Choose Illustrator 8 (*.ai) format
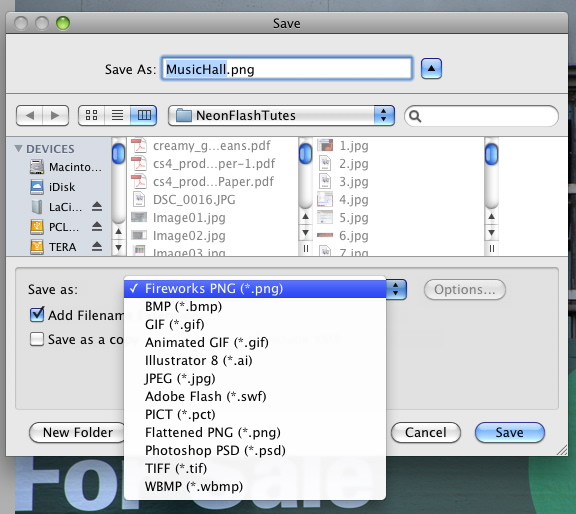This screenshot has height=514, width=576. pyautogui.click(x=255, y=360)
